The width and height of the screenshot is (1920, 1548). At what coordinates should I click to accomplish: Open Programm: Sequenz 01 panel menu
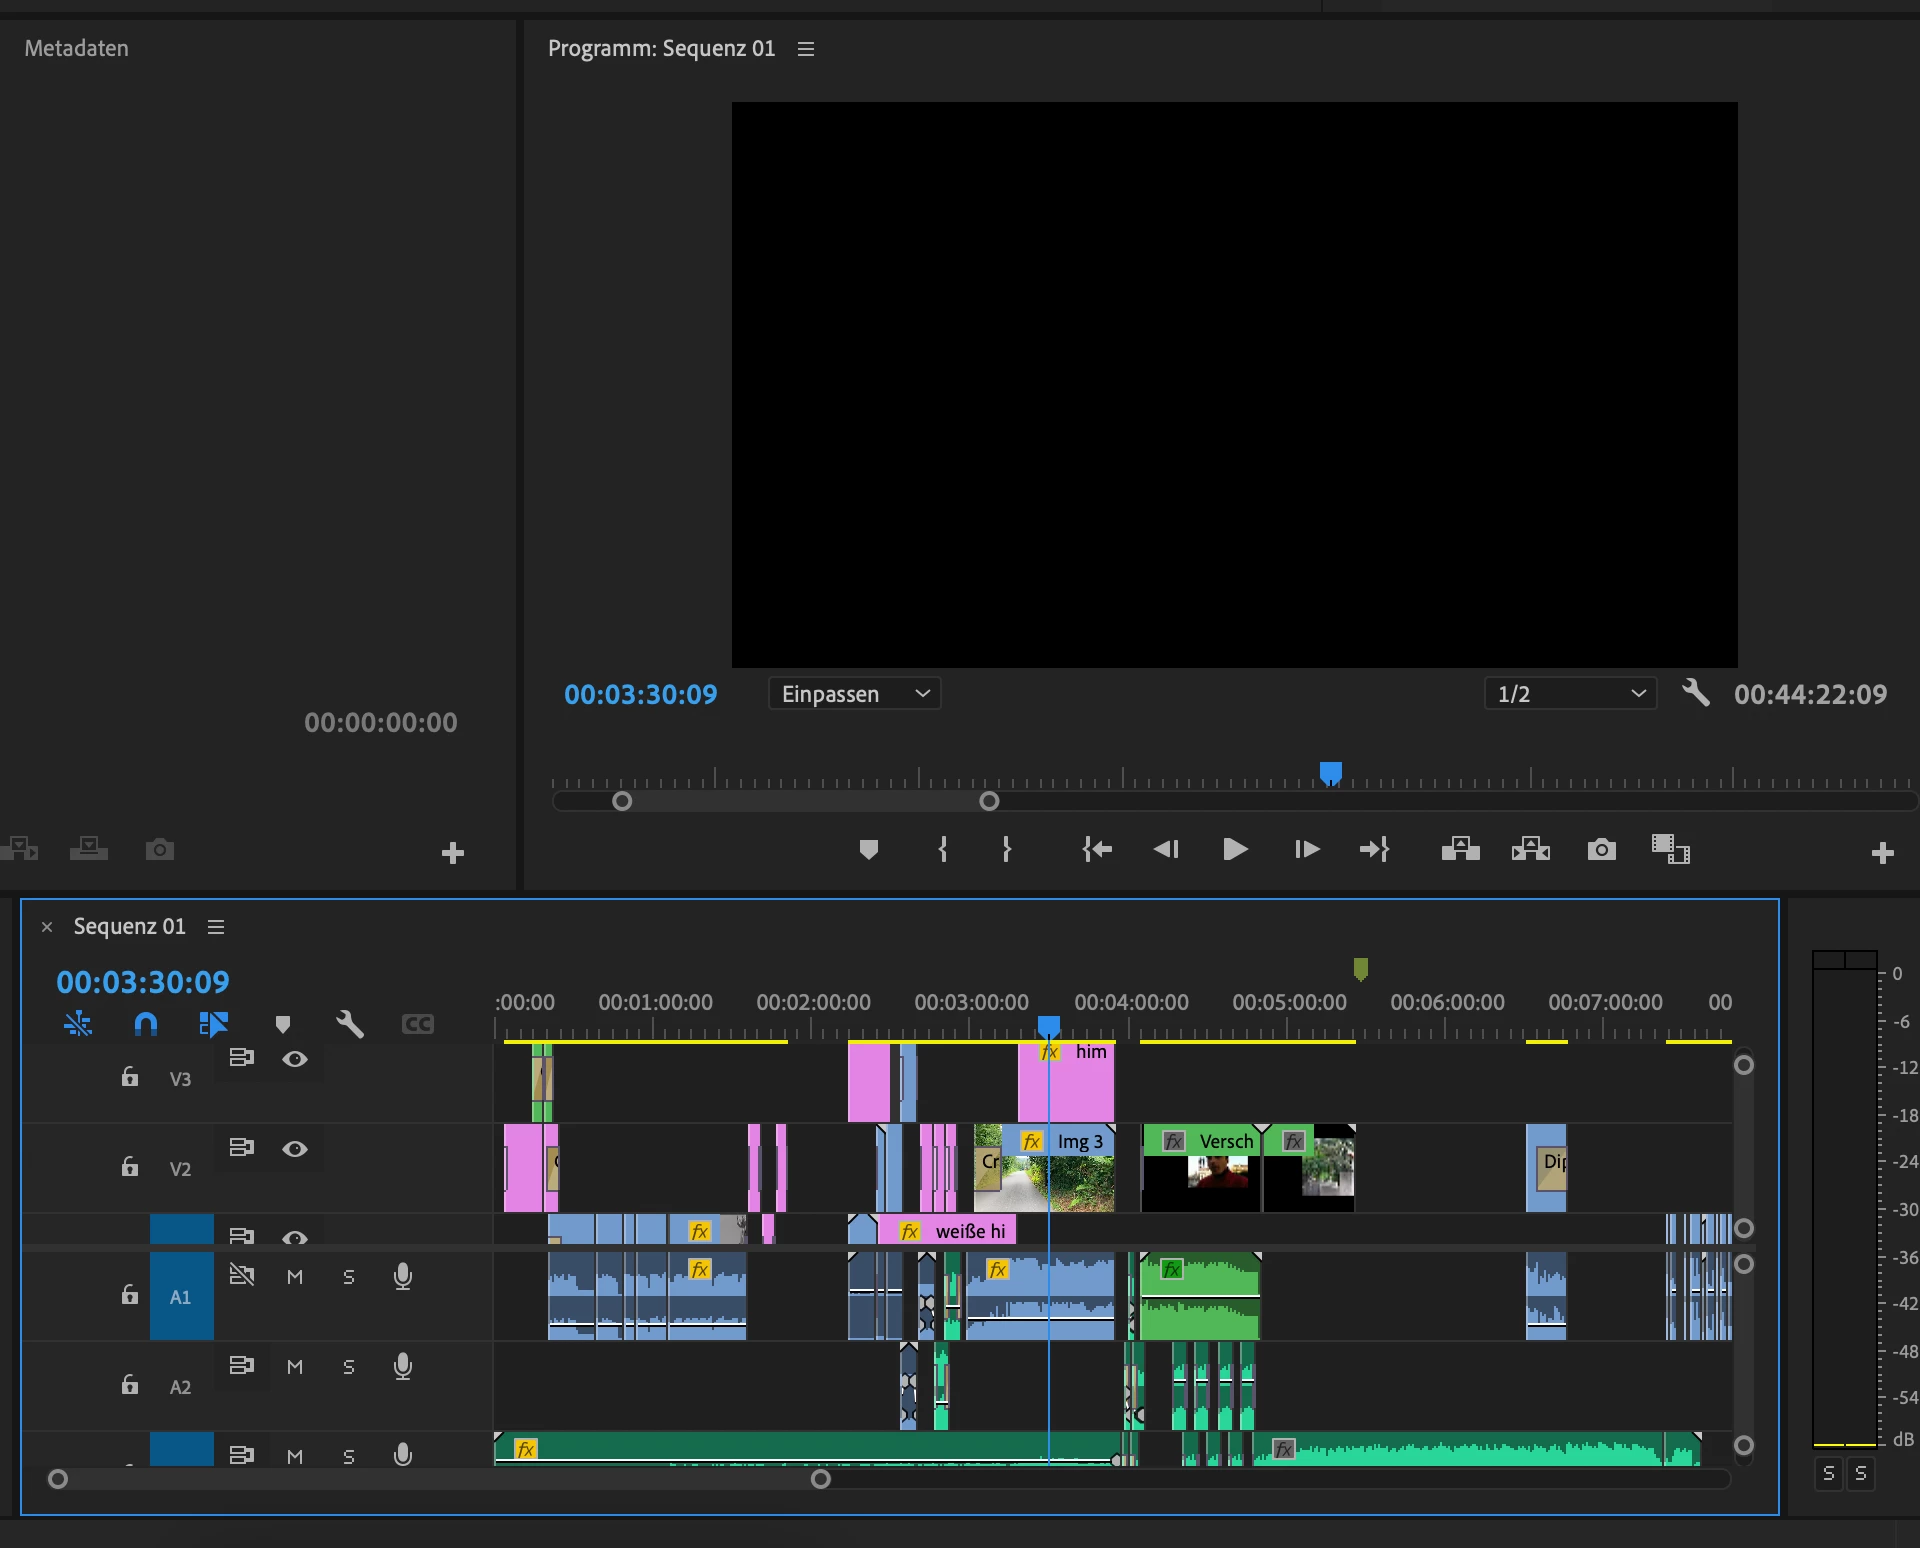[806, 49]
